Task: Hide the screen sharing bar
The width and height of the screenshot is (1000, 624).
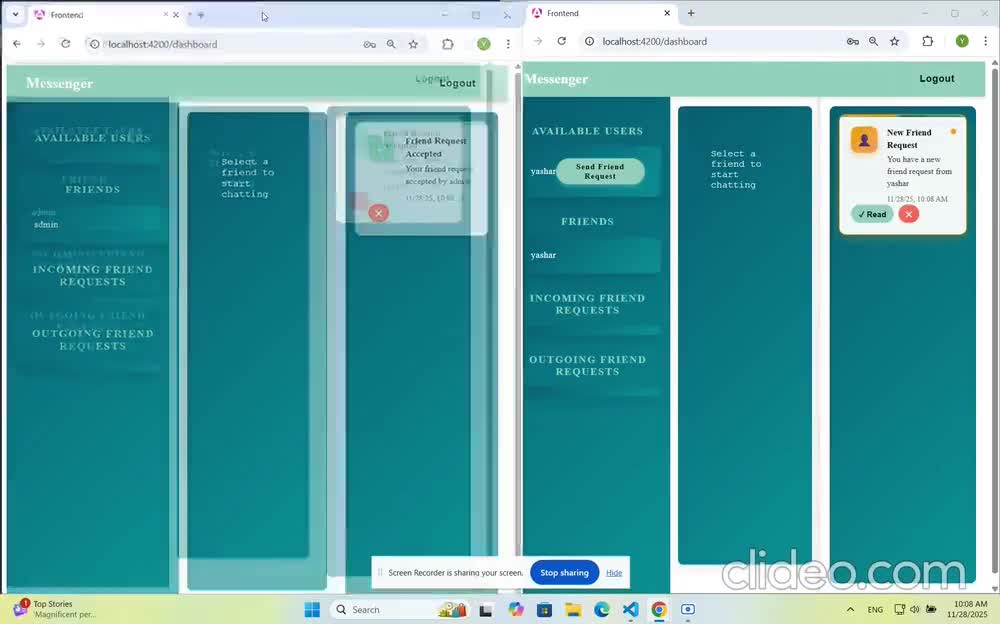Action: coord(614,573)
